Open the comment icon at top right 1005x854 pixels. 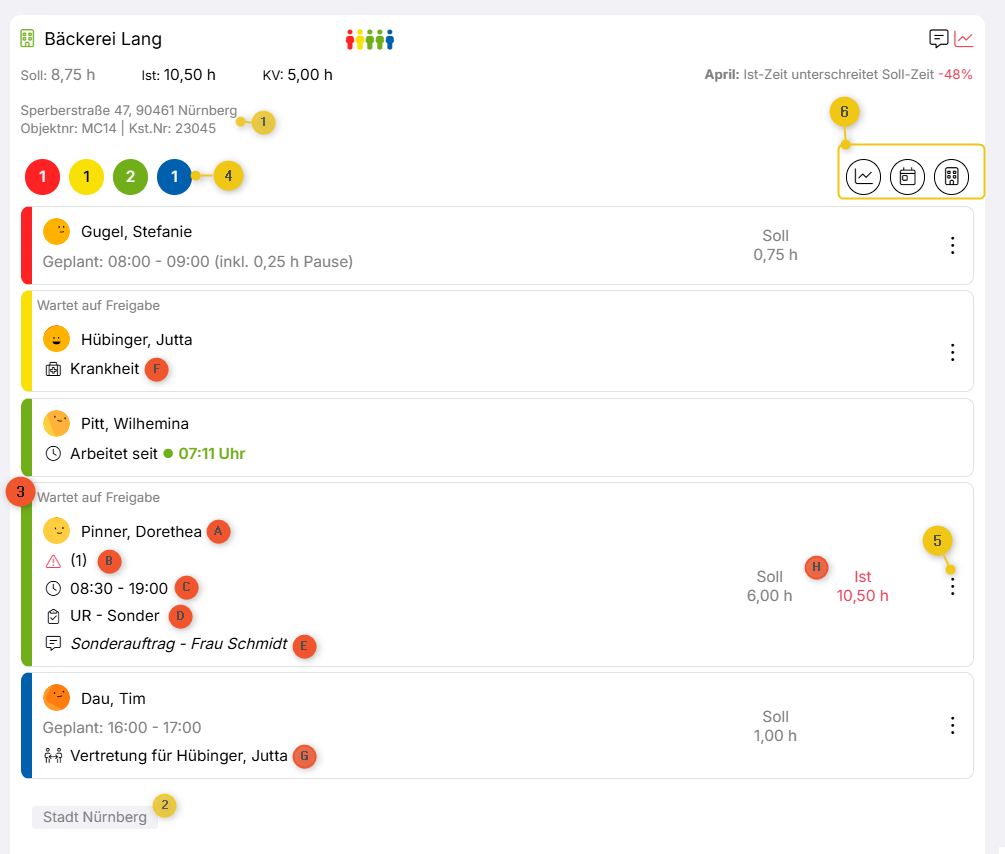coord(938,39)
